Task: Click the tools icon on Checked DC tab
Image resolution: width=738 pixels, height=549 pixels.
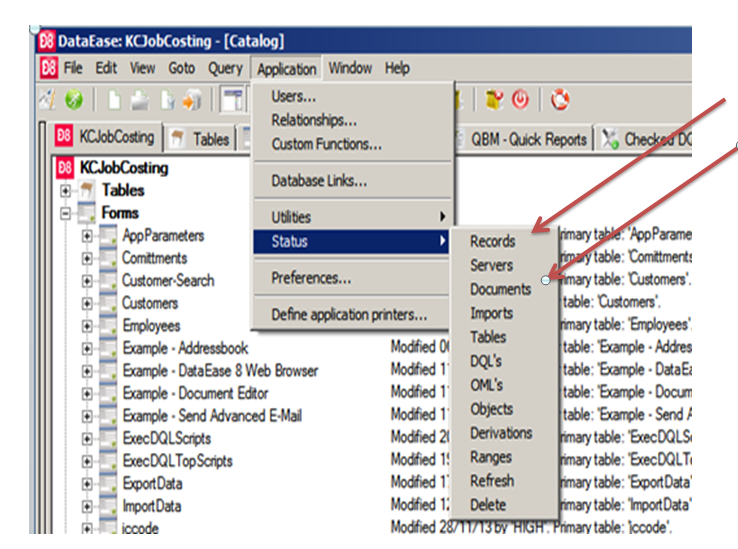Action: tap(610, 139)
